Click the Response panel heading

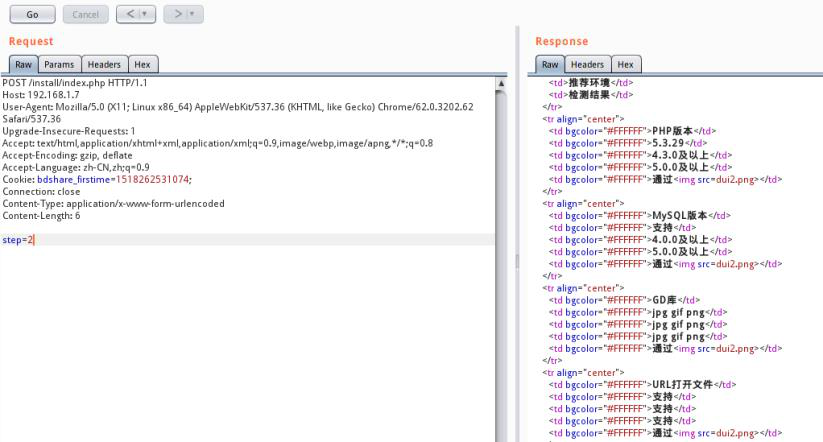[562, 41]
